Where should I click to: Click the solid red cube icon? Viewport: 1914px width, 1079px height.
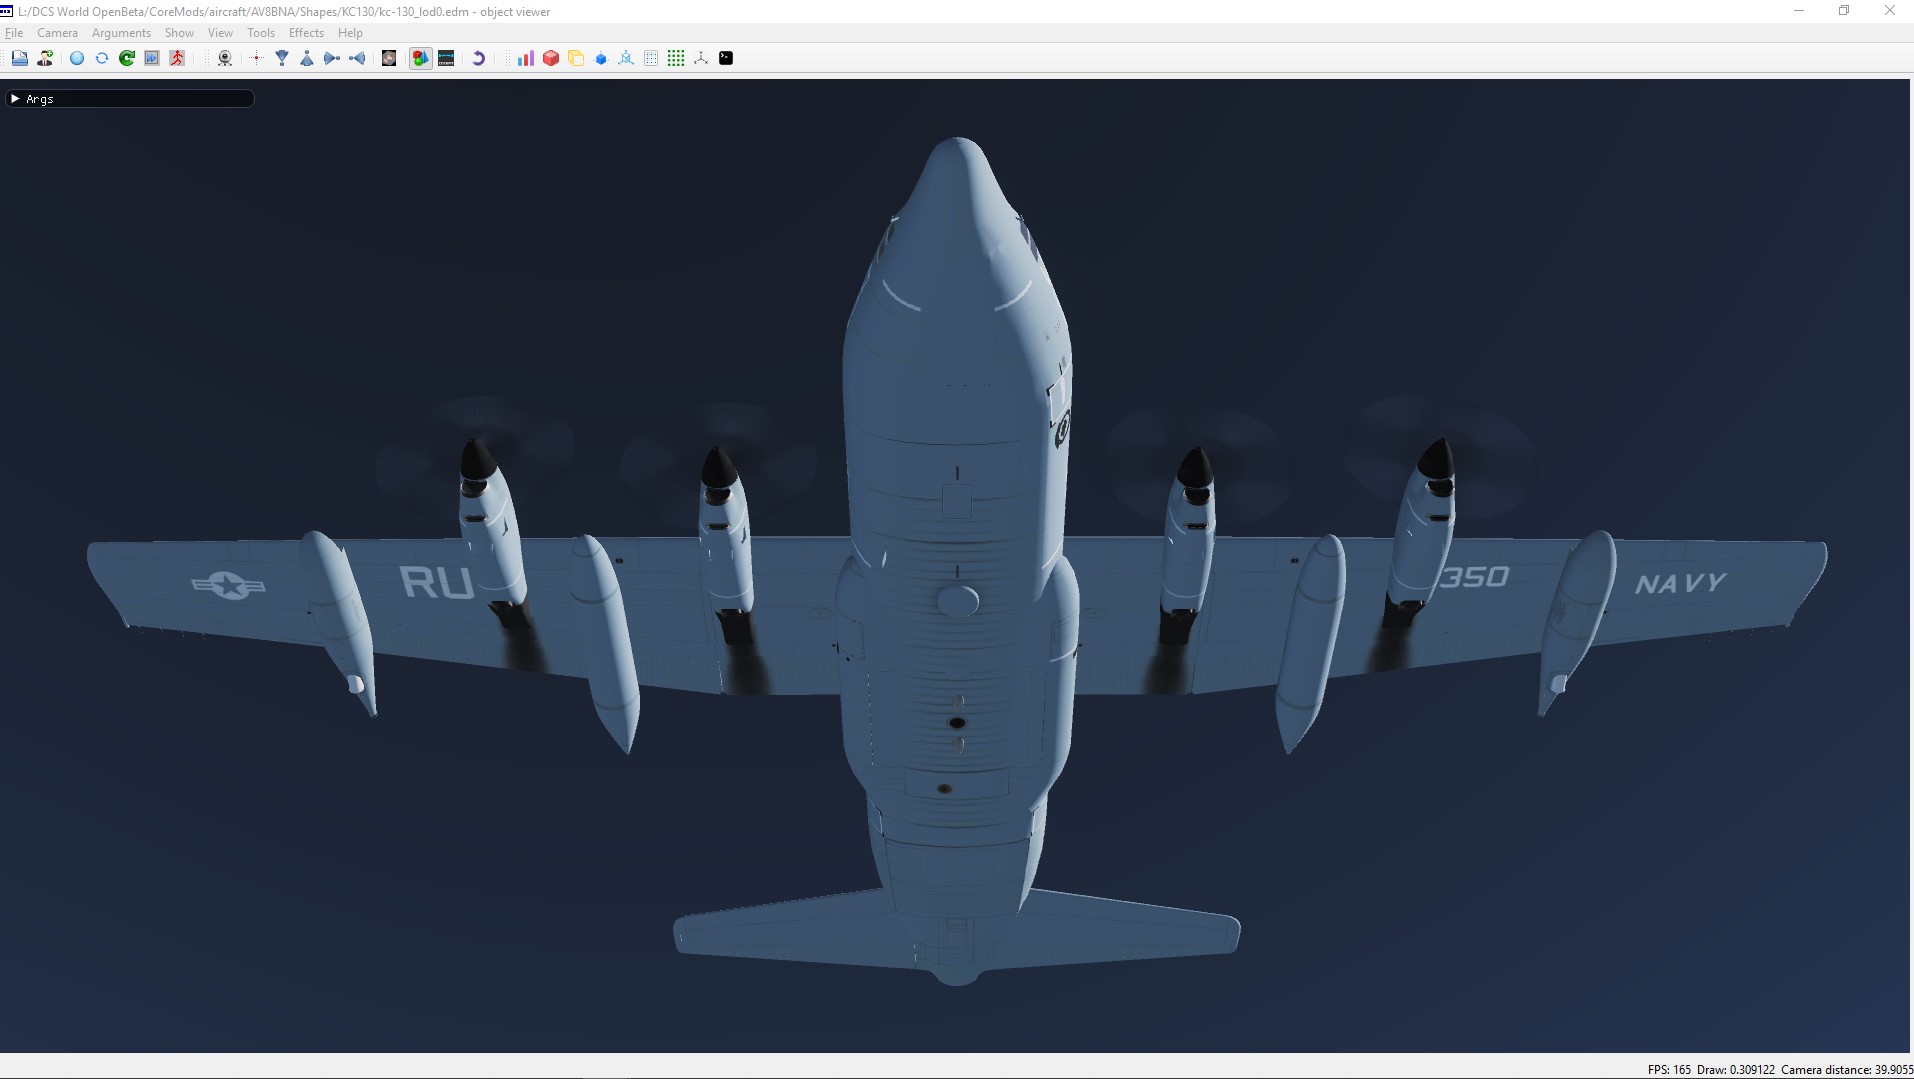(x=550, y=58)
